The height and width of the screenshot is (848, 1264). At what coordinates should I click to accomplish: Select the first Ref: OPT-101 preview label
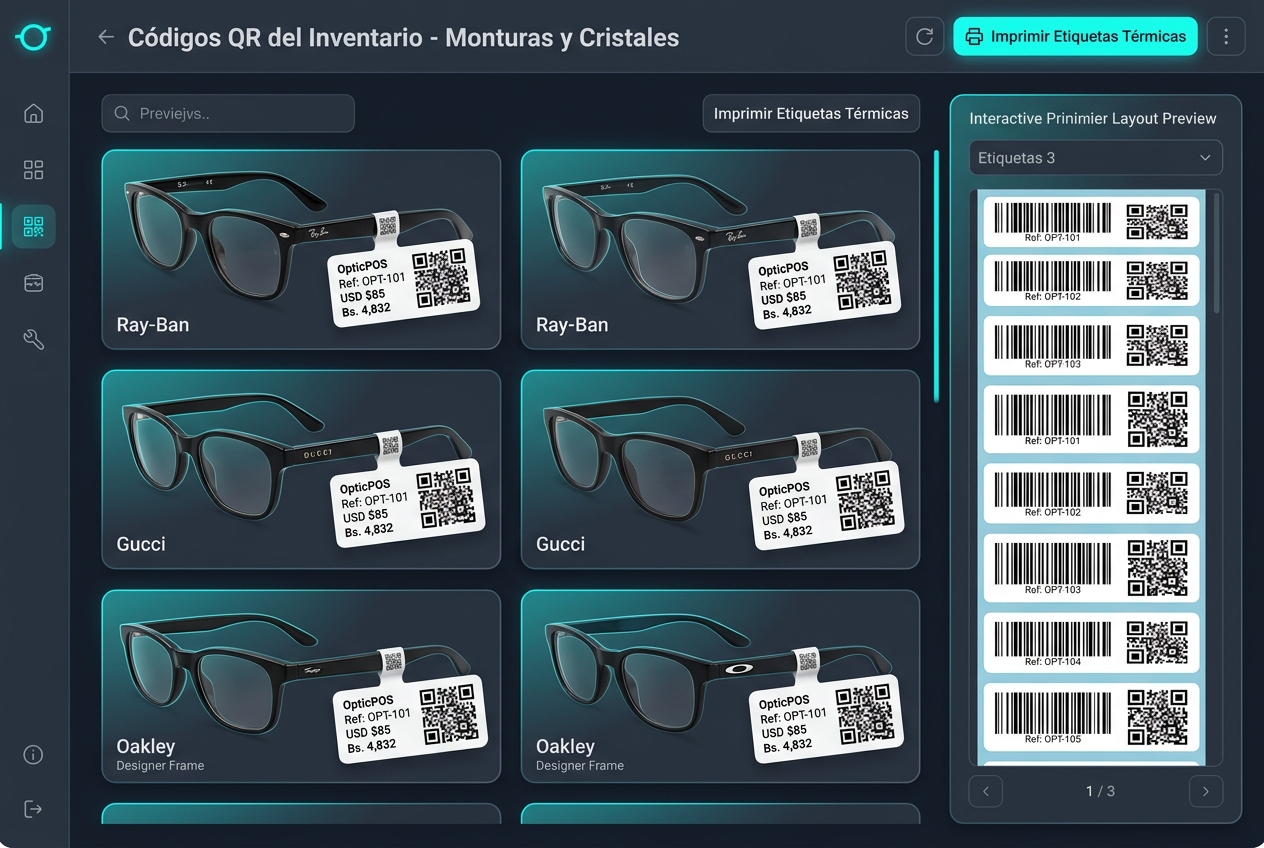[1091, 222]
